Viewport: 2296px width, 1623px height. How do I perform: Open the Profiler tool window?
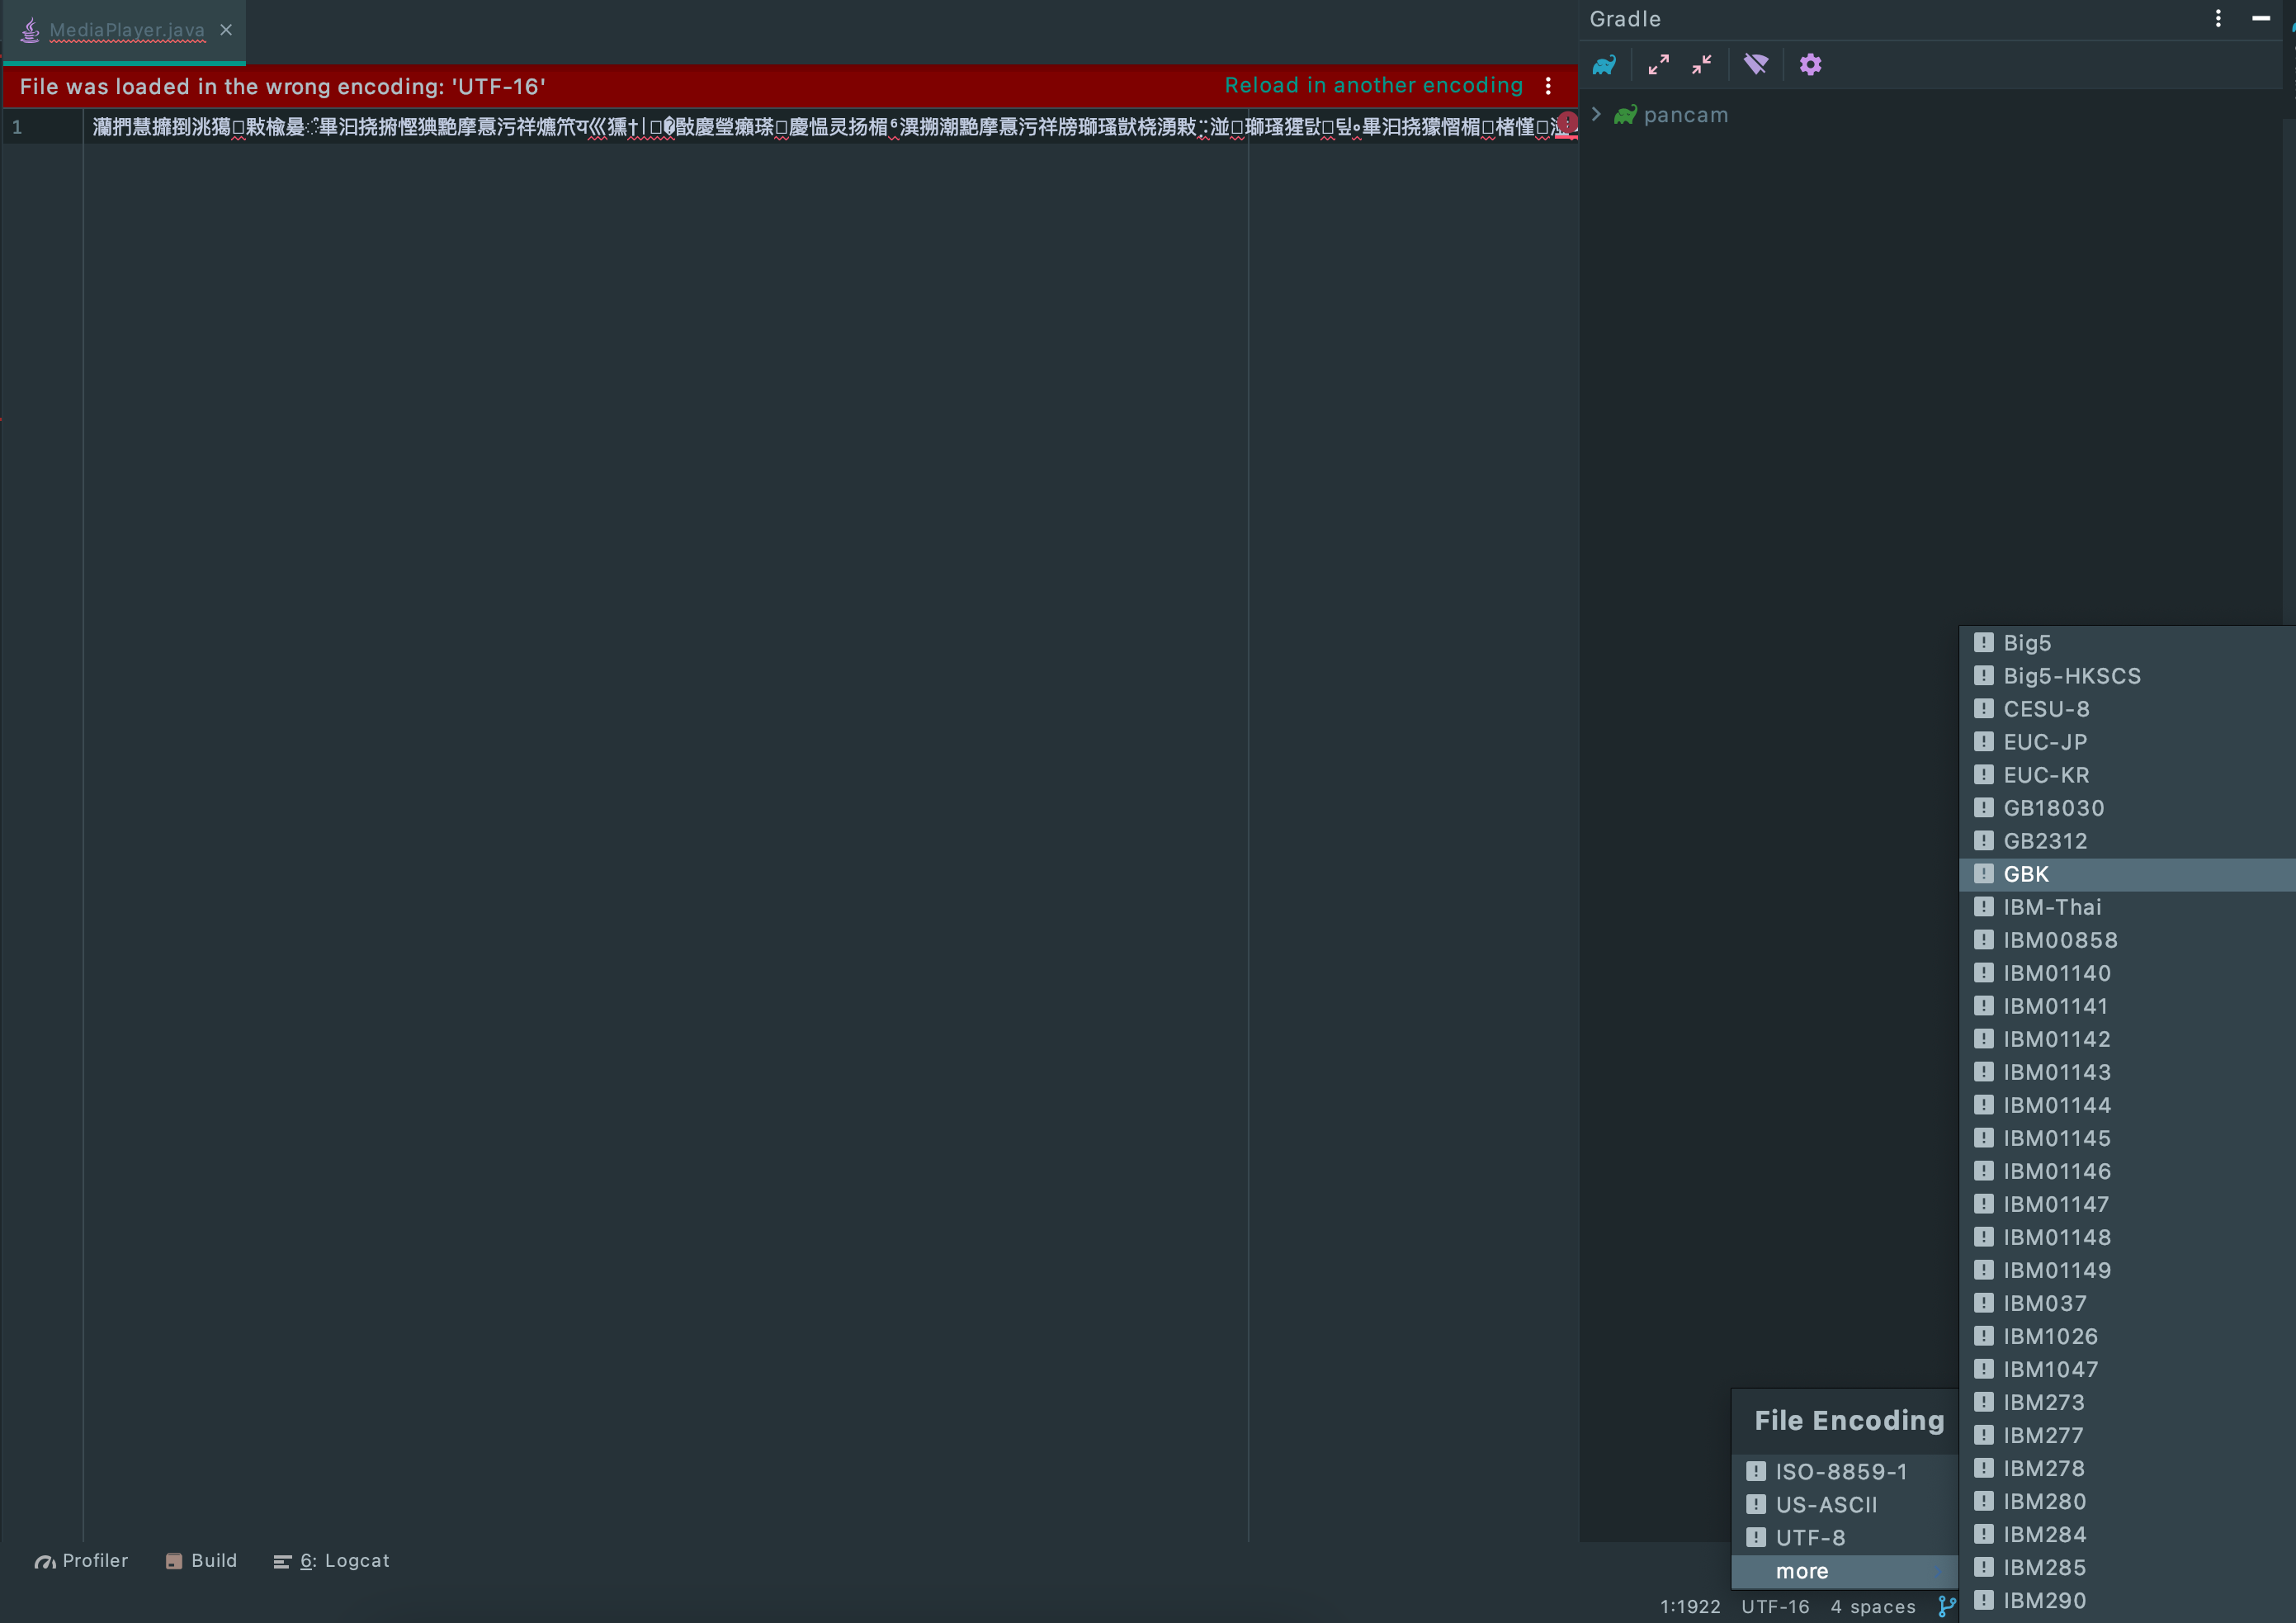coord(82,1560)
